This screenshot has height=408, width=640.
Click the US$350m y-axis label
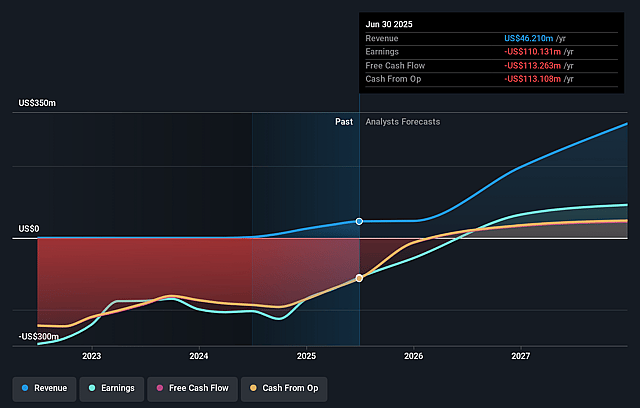(x=37, y=103)
